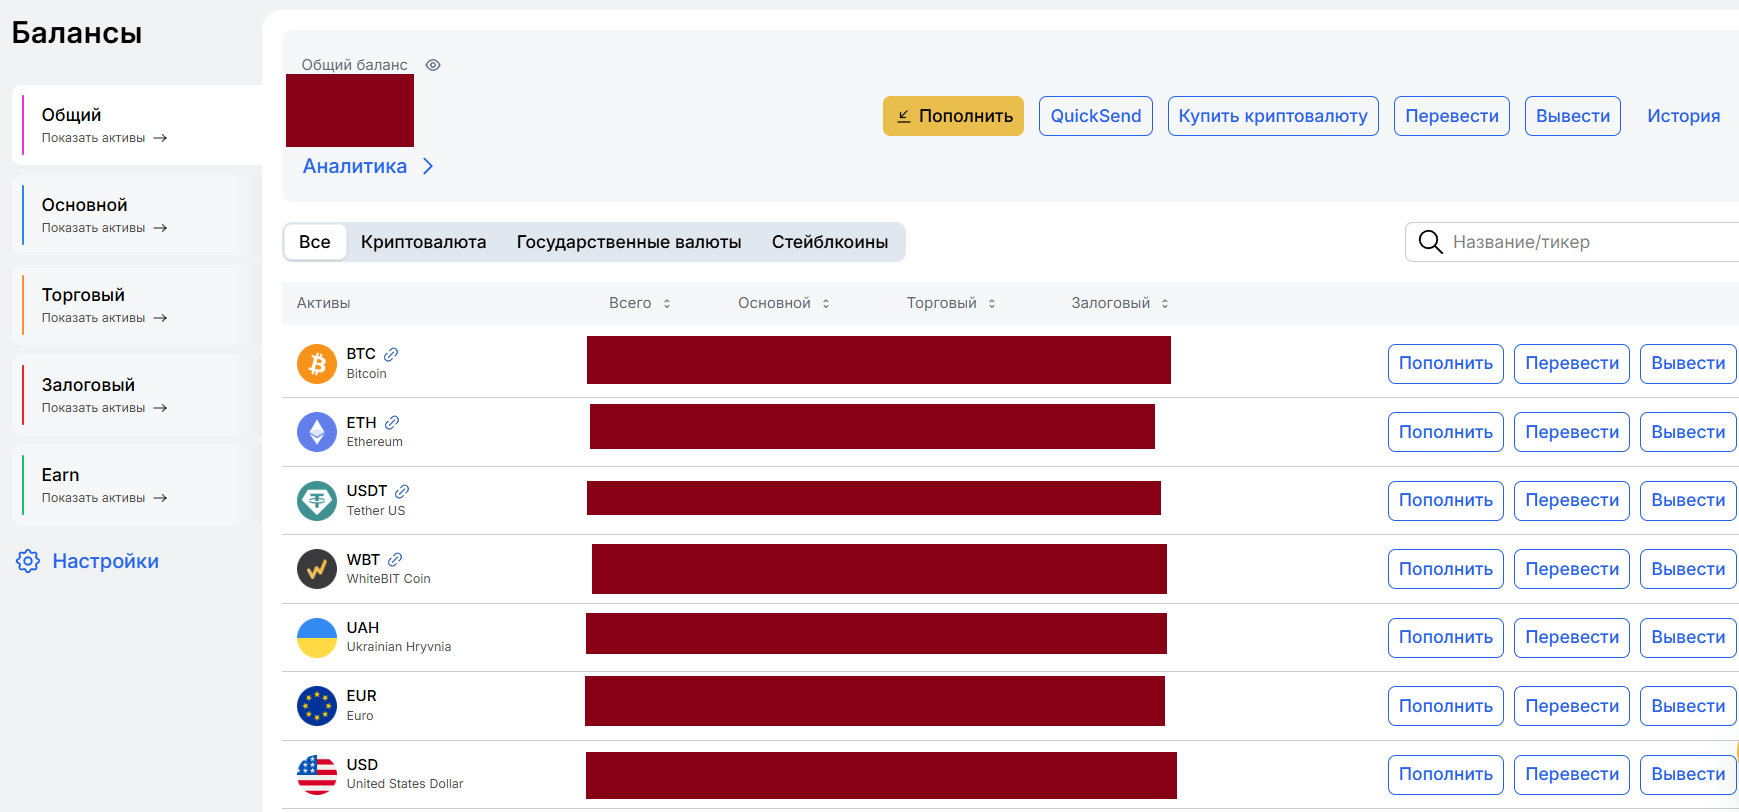The image size is (1739, 812).
Task: Click the top Перевести button
Action: (1452, 116)
